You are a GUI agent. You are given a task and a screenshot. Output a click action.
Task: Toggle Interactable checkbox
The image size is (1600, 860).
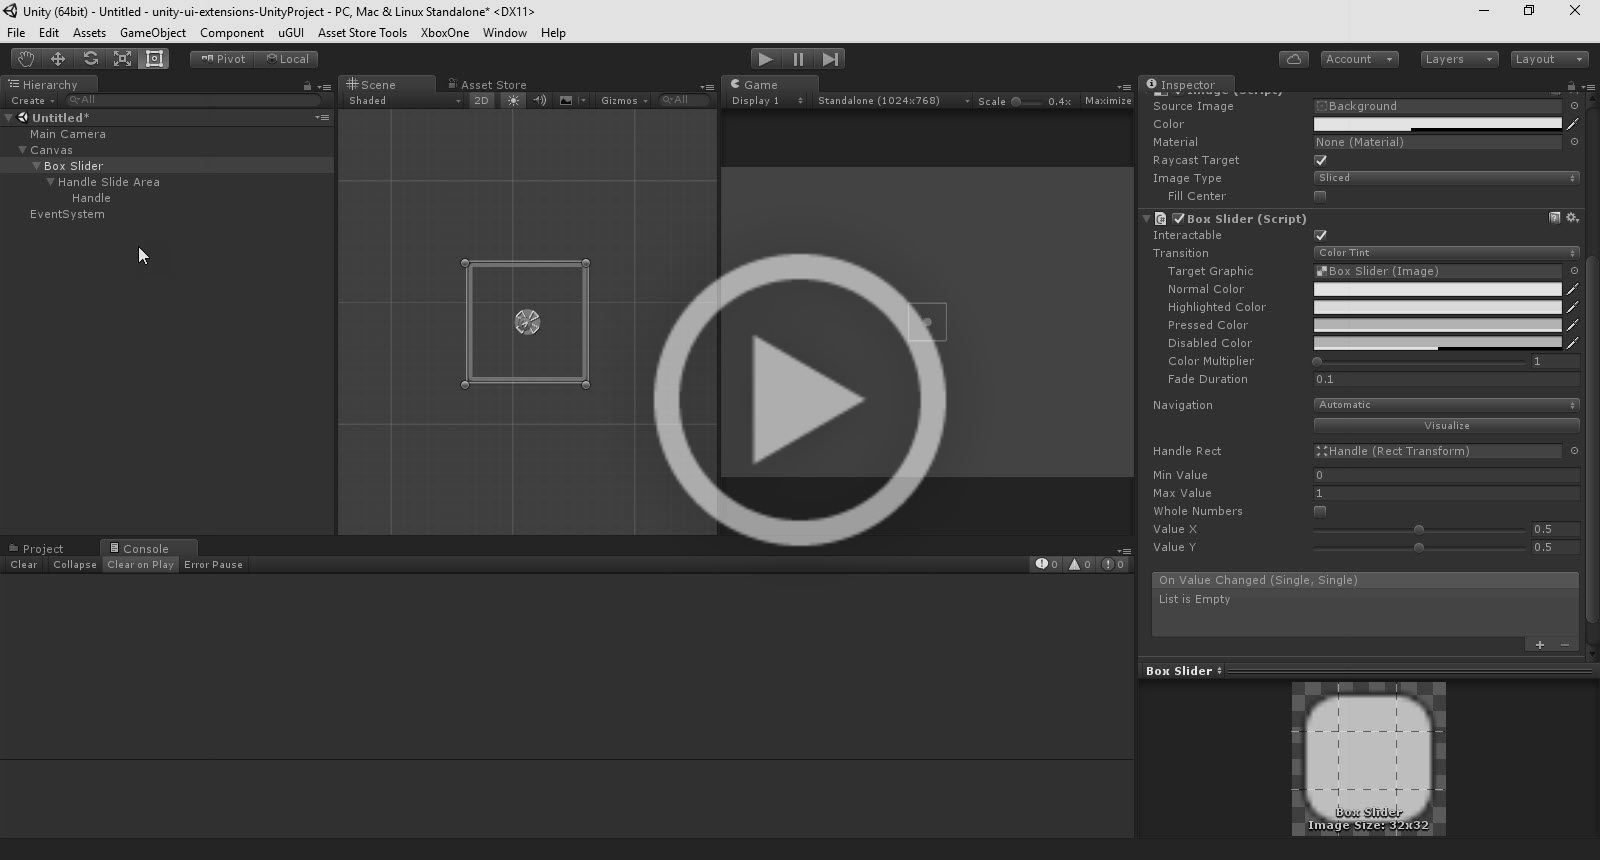tap(1320, 235)
